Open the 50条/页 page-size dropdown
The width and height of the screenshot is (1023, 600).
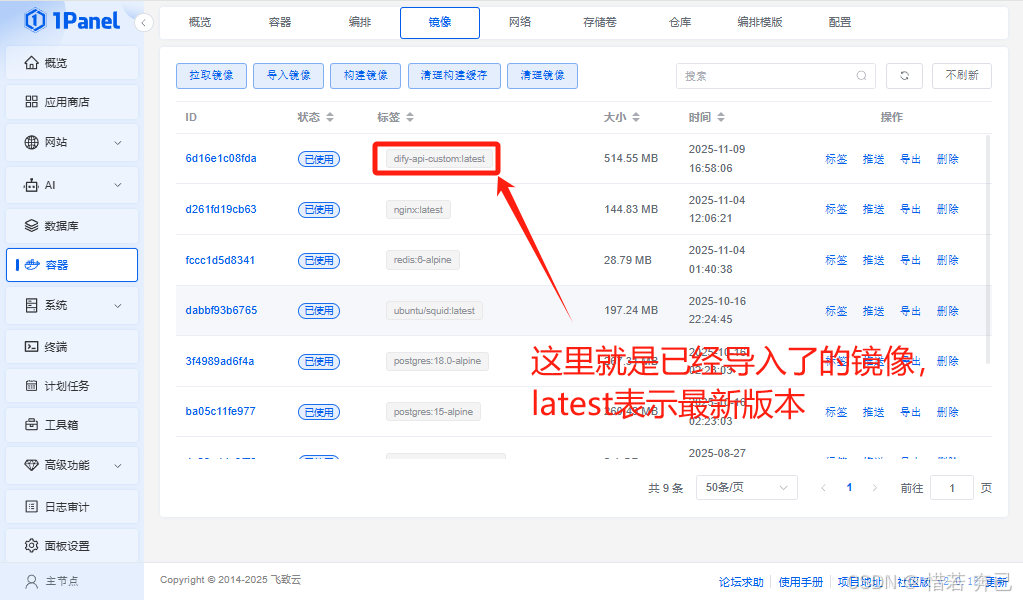746,487
